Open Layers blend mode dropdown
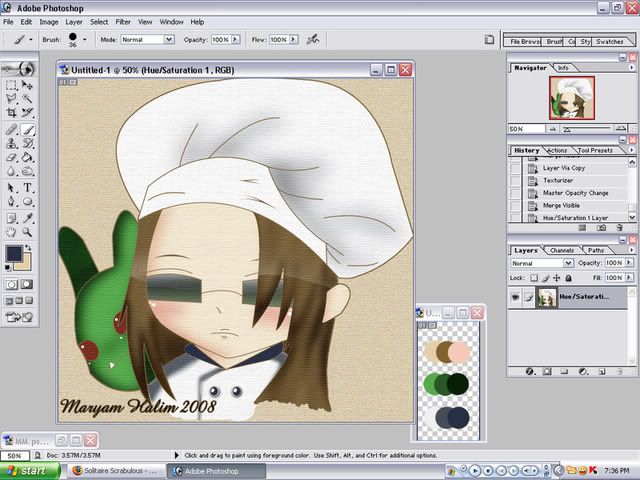The image size is (640, 480). (568, 263)
